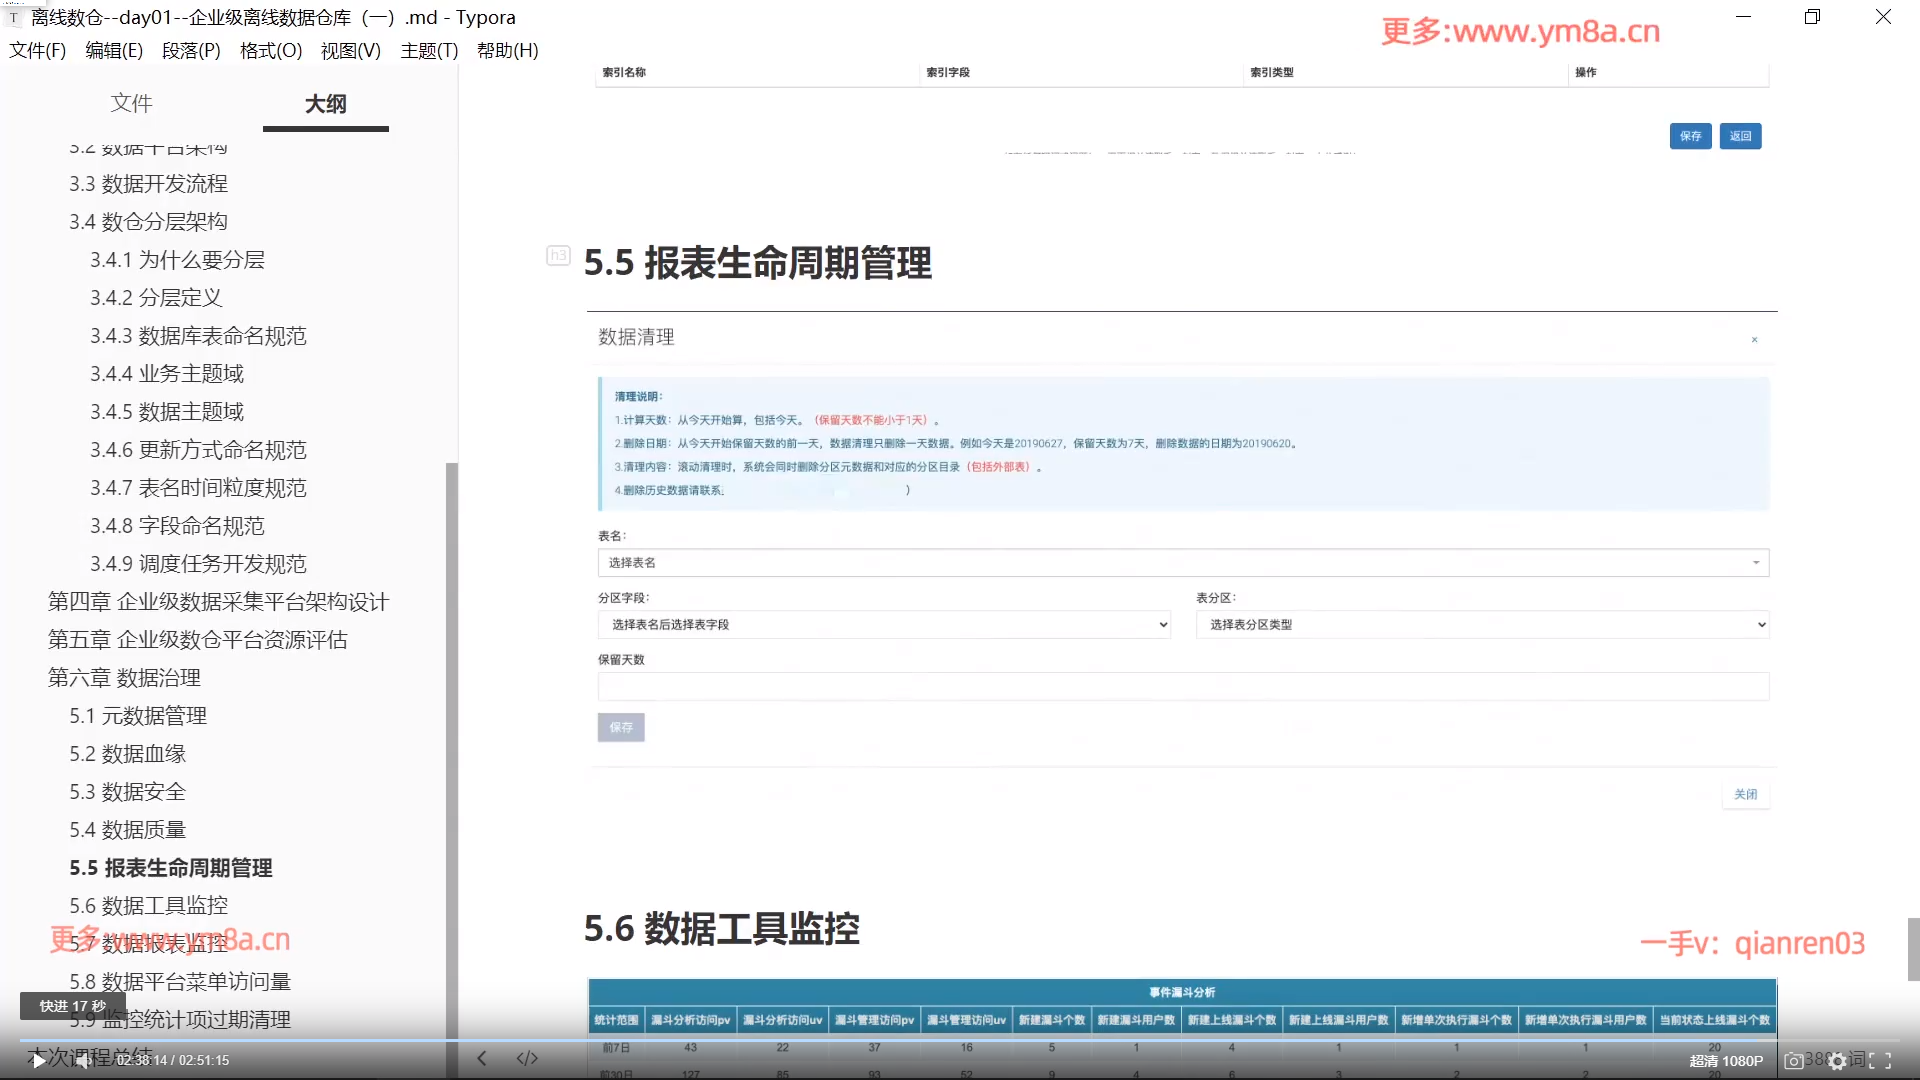Take a screenshot with camera icon

[1794, 1061]
